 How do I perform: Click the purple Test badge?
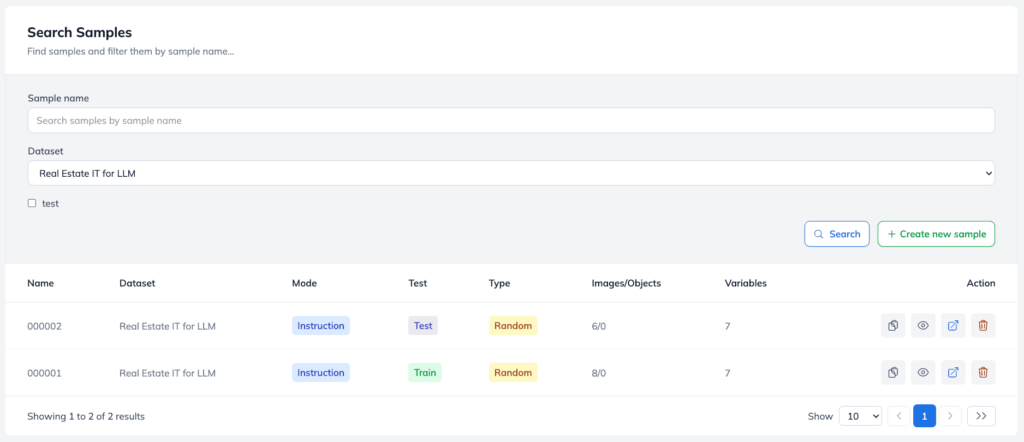point(423,325)
